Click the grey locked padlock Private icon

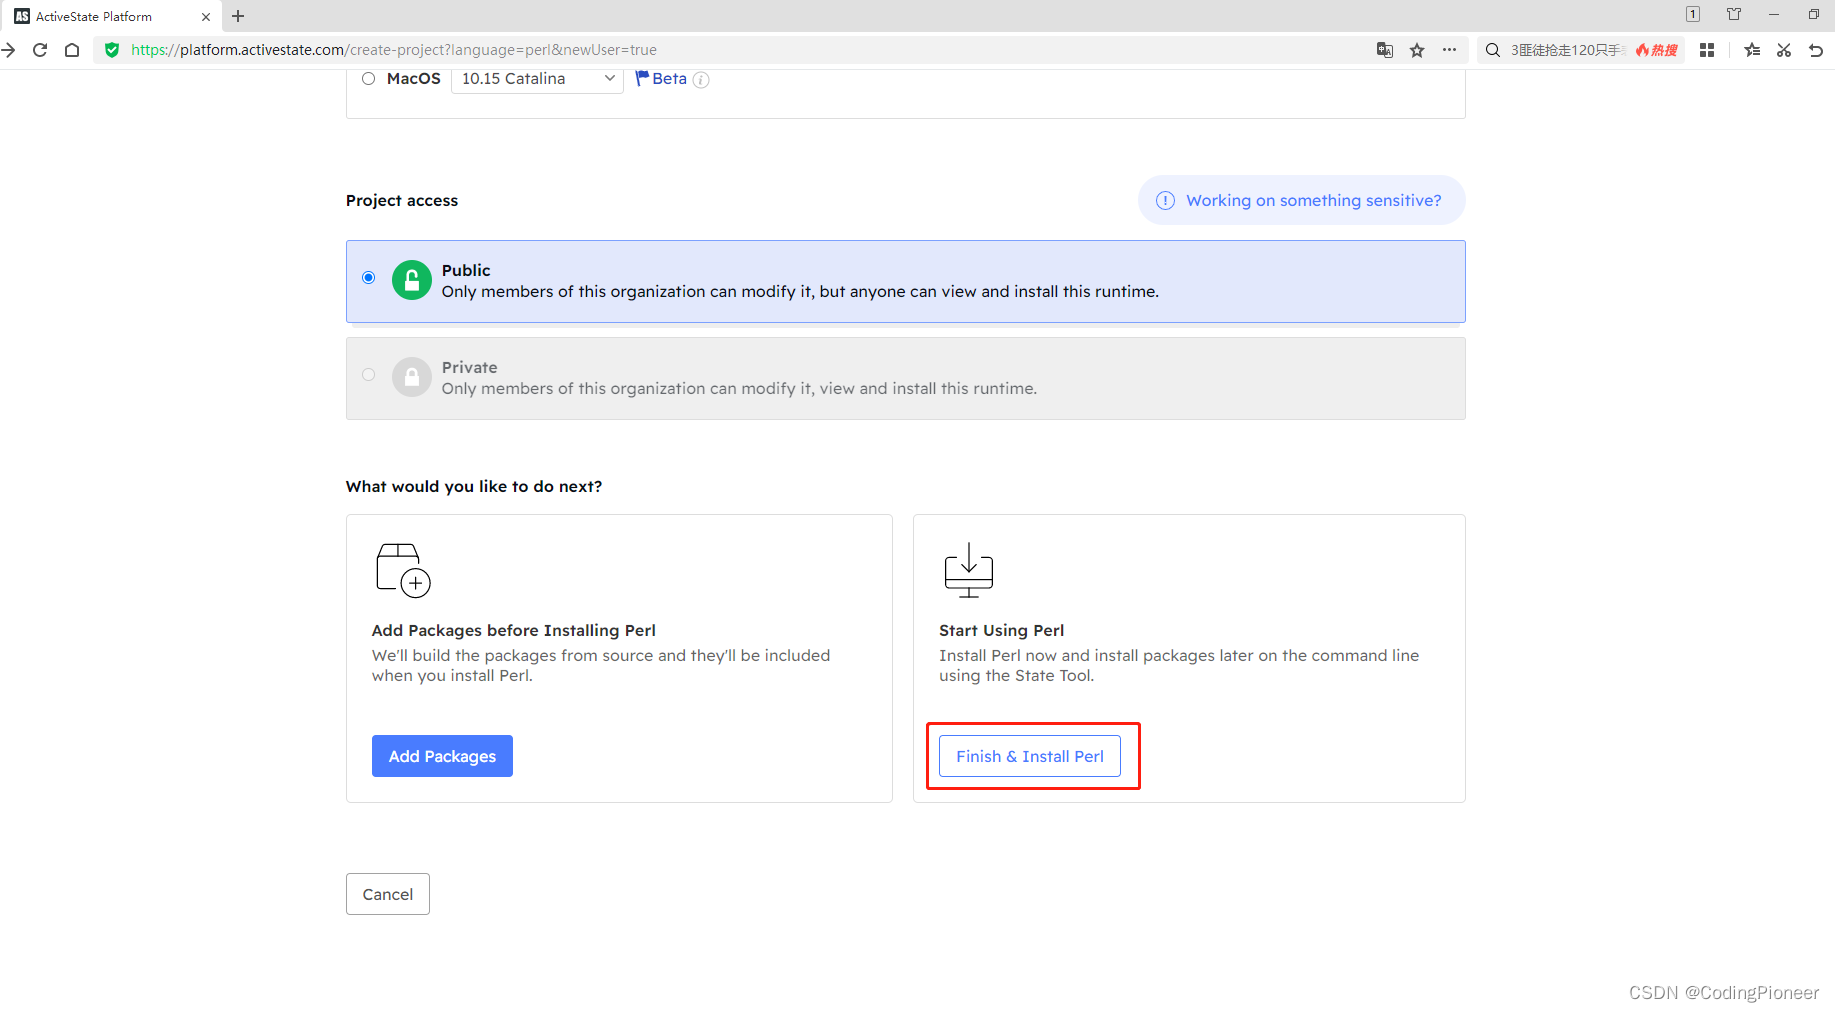[412, 378]
